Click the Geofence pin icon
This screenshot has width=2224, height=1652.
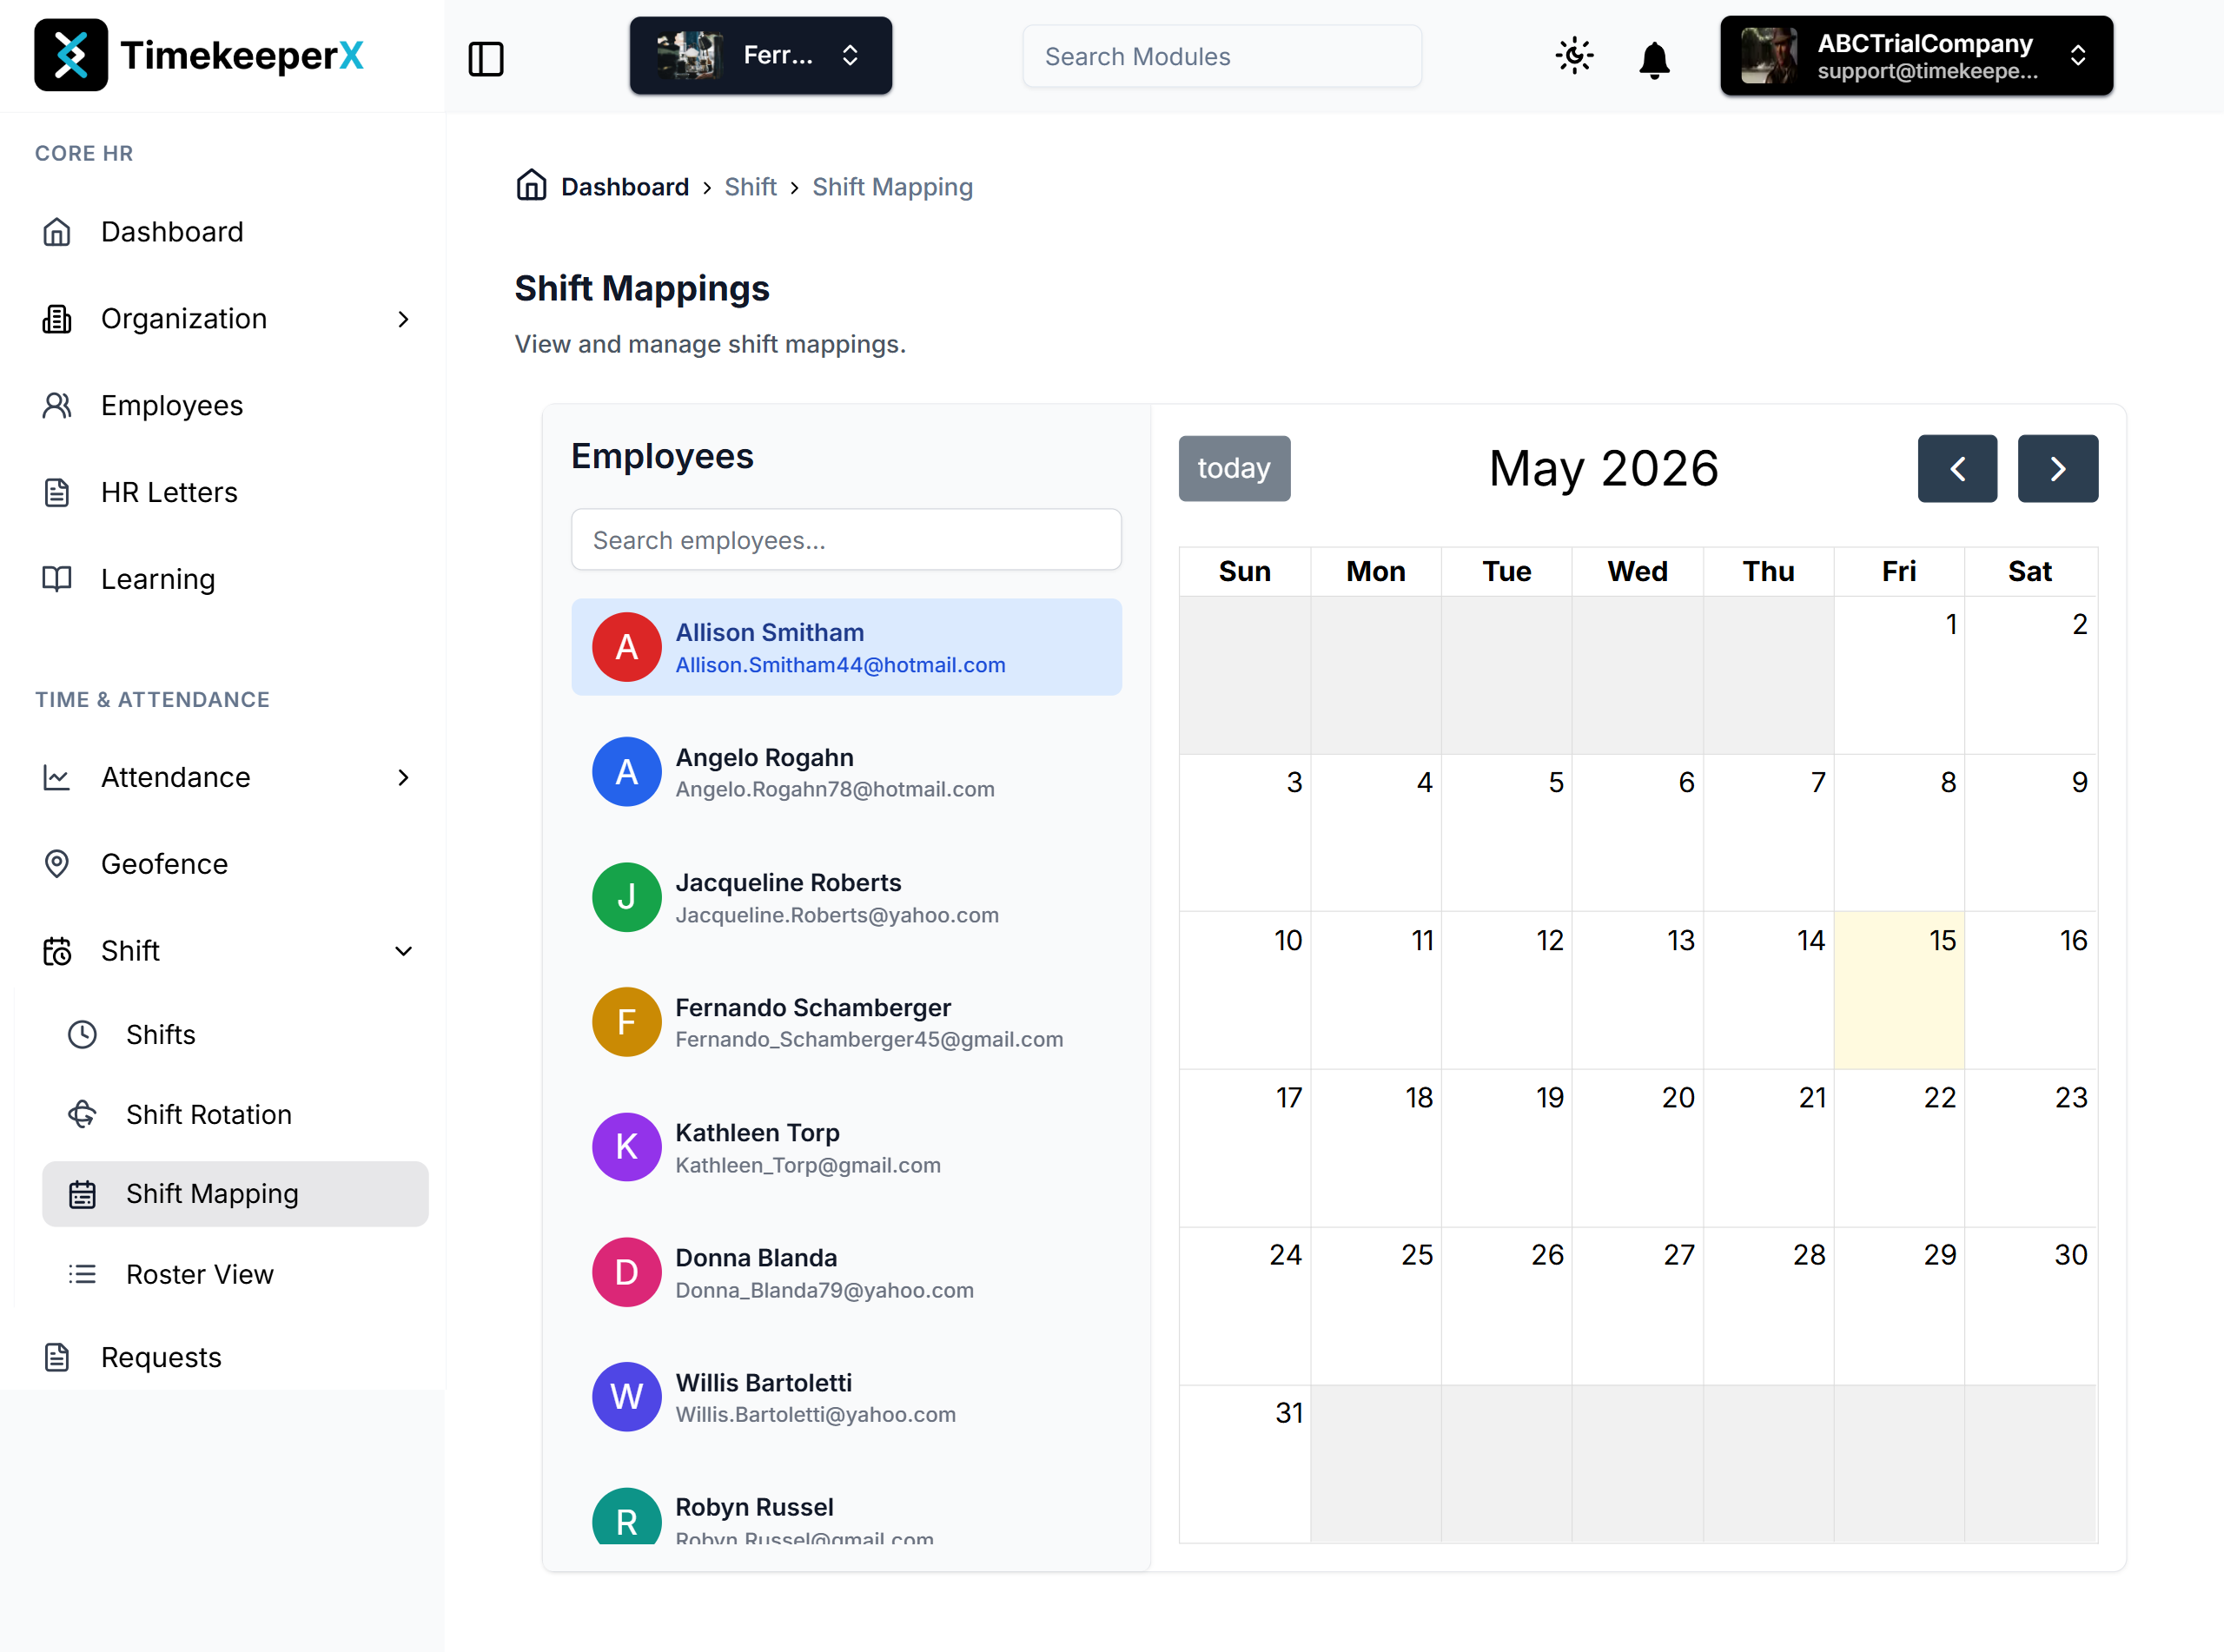pos(57,864)
